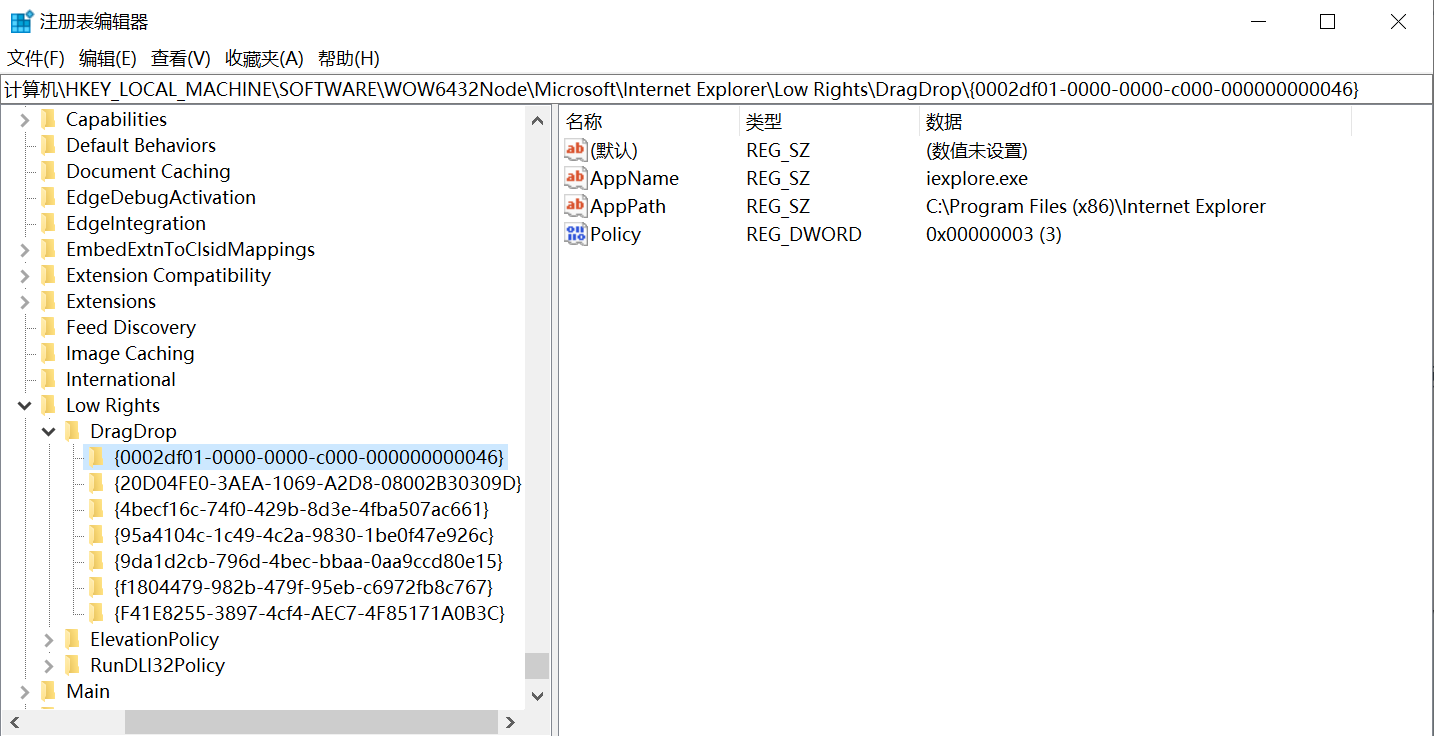Expand the RunDll32Policy key
1434x736 pixels.
pyautogui.click(x=49, y=666)
